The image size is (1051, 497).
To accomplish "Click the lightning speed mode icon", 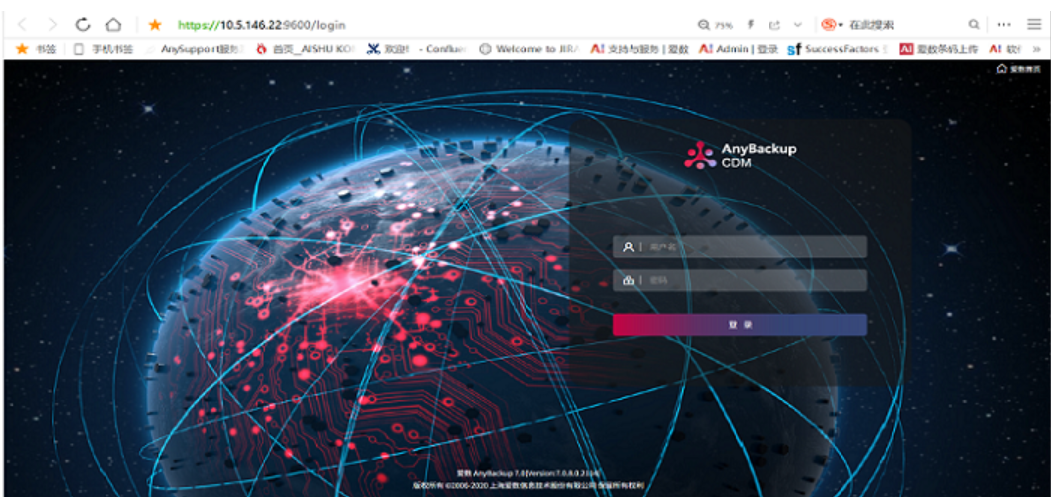I will (751, 25).
